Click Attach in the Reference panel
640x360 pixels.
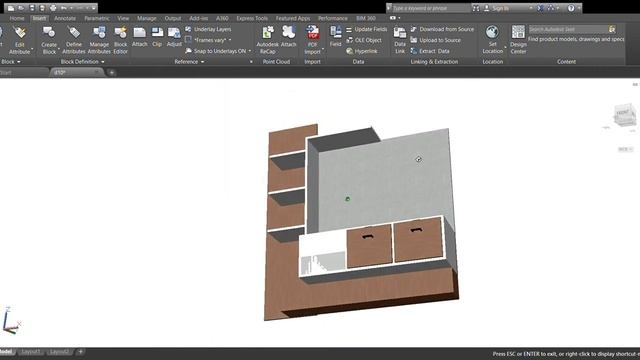point(140,37)
